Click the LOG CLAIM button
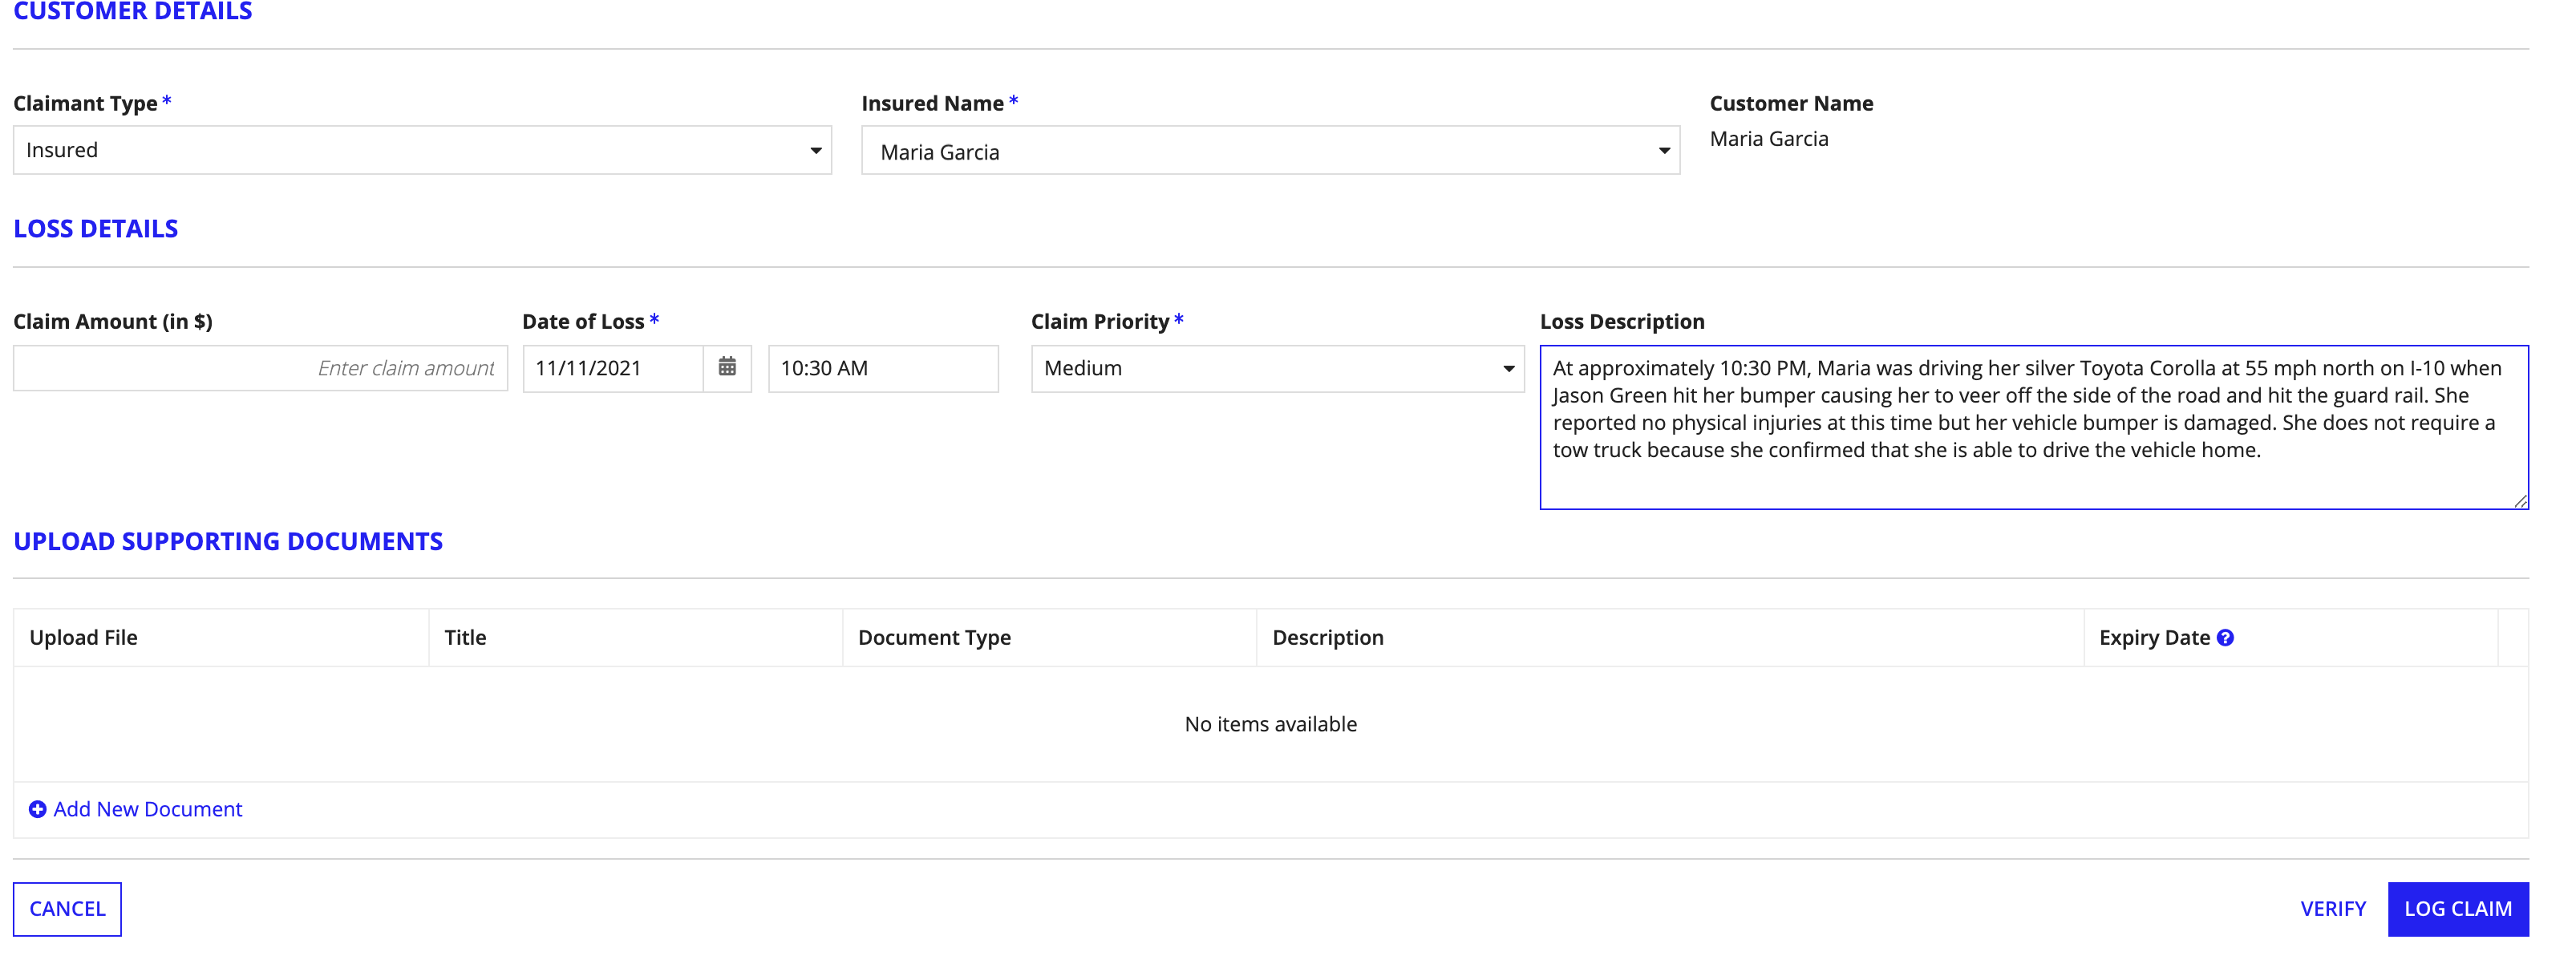This screenshot has height=972, width=2576. 2458,909
